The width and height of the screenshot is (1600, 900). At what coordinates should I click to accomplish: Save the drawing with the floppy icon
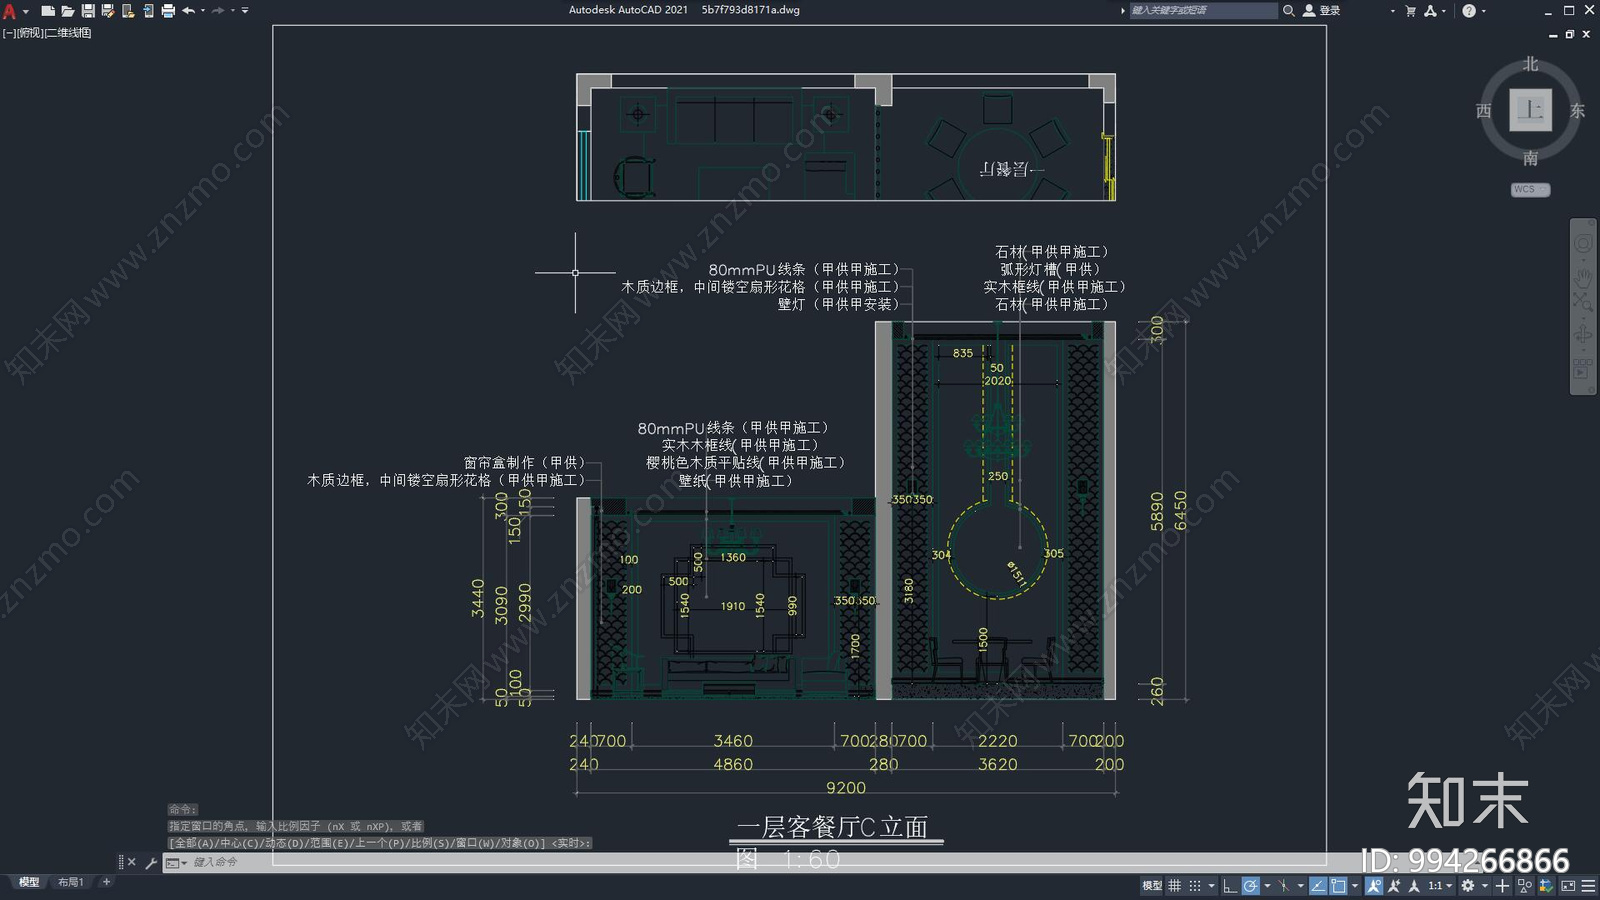88,11
